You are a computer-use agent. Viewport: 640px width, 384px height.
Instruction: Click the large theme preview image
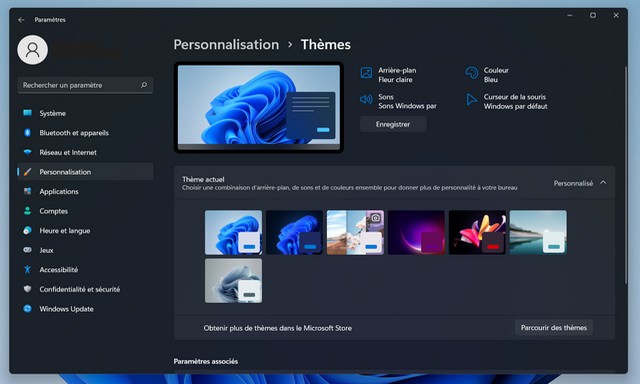point(259,107)
